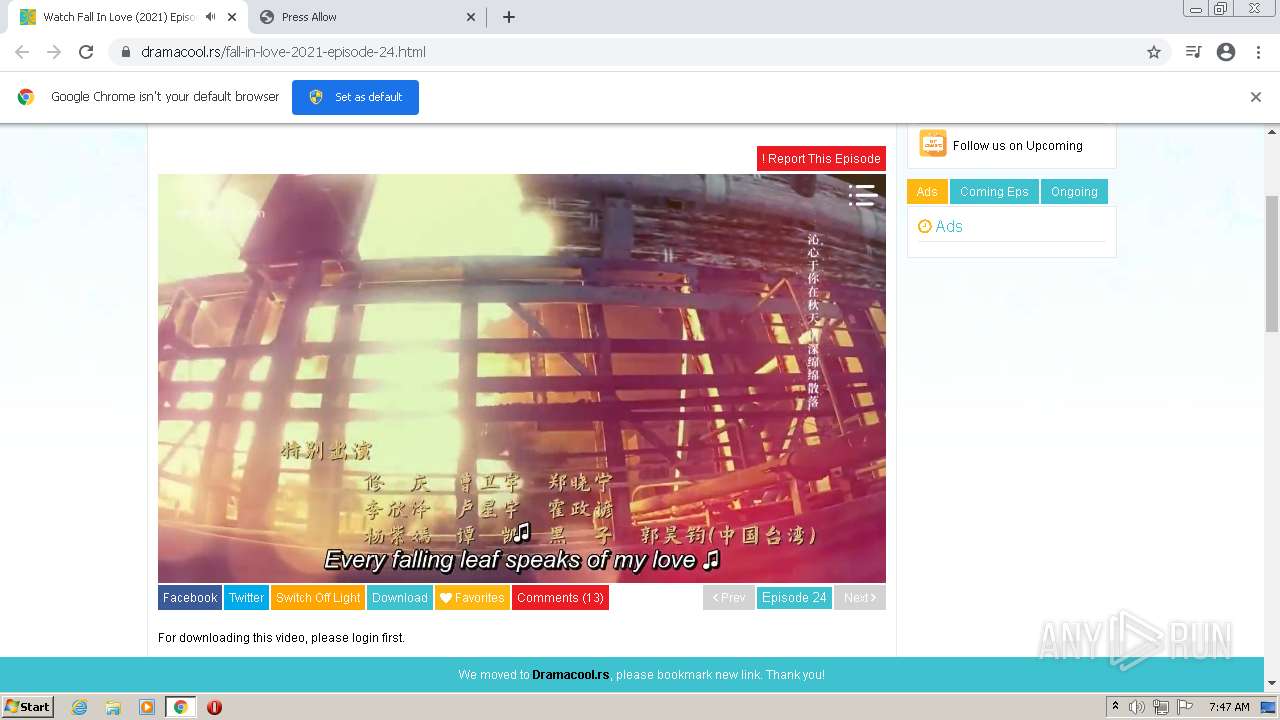Go to the Next episode

click(859, 597)
